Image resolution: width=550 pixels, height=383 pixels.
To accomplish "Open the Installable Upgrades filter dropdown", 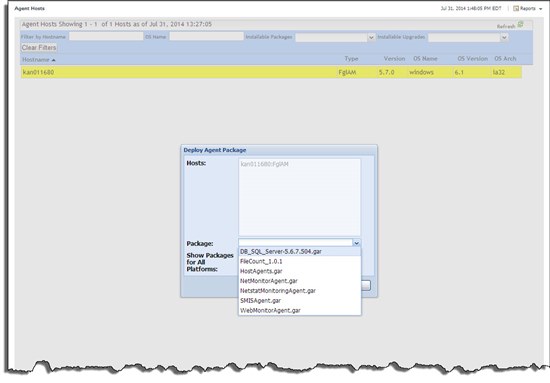I will (504, 37).
